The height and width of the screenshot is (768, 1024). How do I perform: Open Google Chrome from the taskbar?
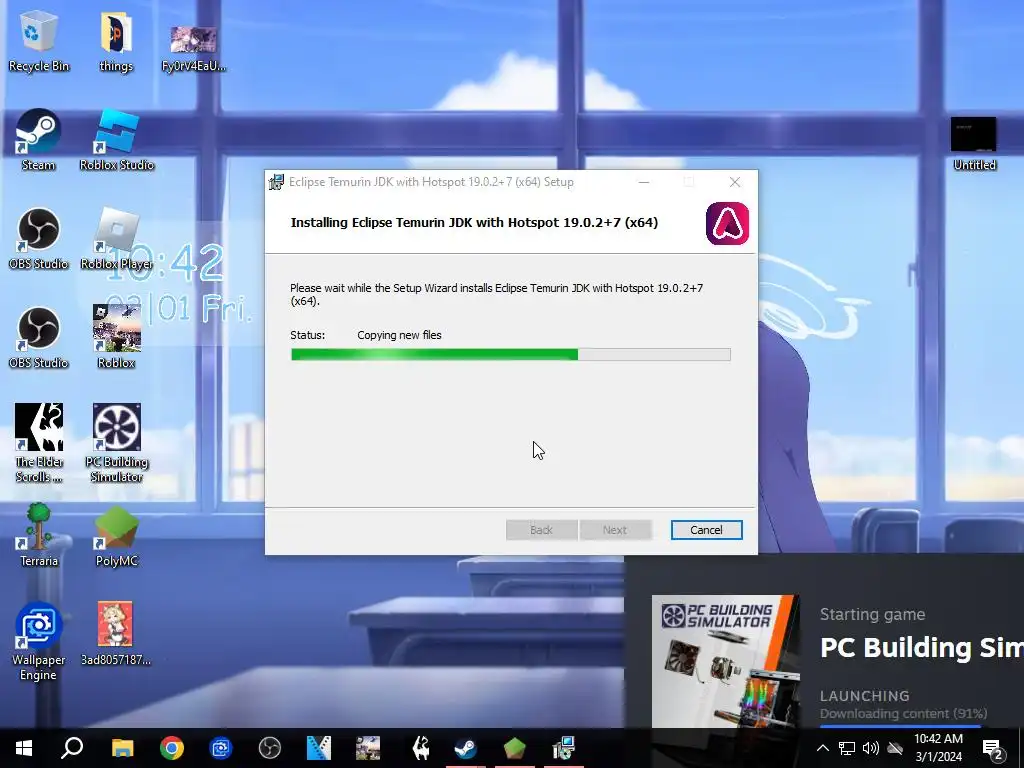(172, 748)
